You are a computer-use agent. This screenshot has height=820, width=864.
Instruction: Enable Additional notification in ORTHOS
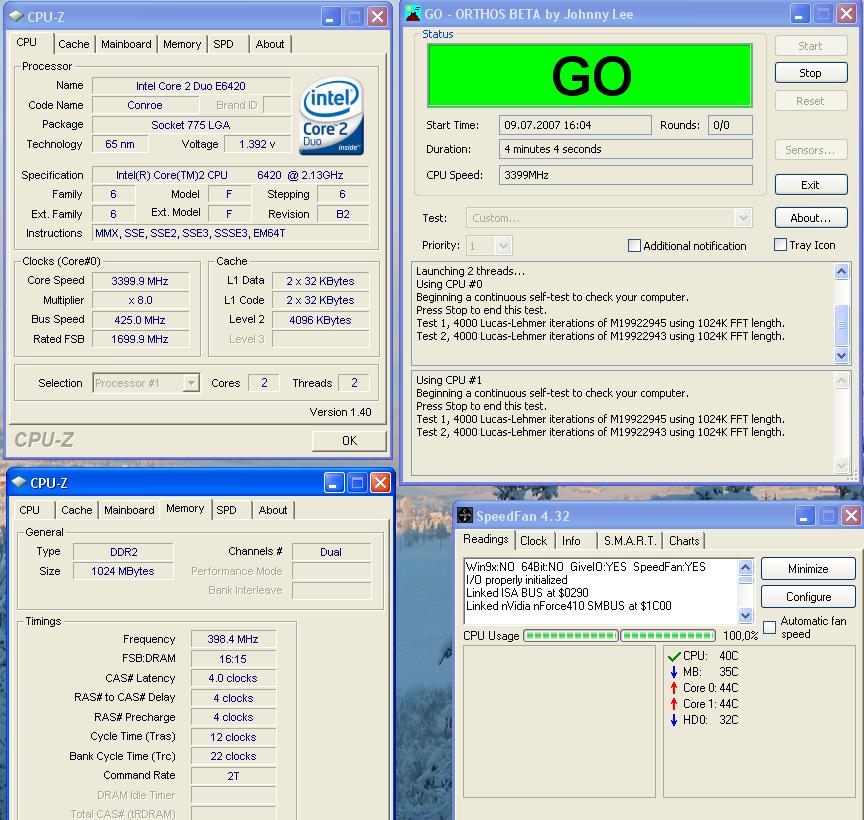point(634,245)
